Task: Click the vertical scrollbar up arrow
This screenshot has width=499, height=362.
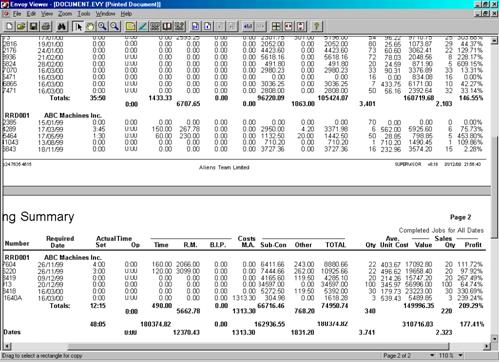Action: point(495,41)
